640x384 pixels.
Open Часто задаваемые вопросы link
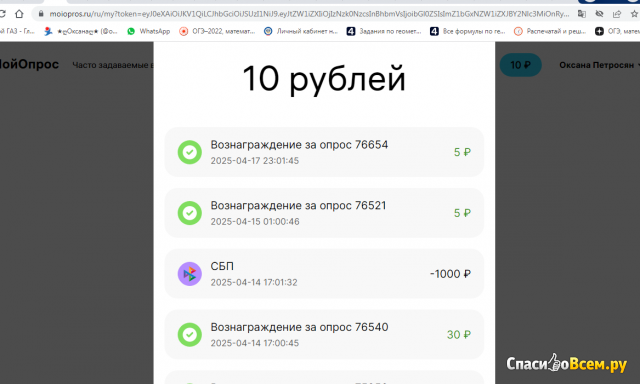(113, 65)
